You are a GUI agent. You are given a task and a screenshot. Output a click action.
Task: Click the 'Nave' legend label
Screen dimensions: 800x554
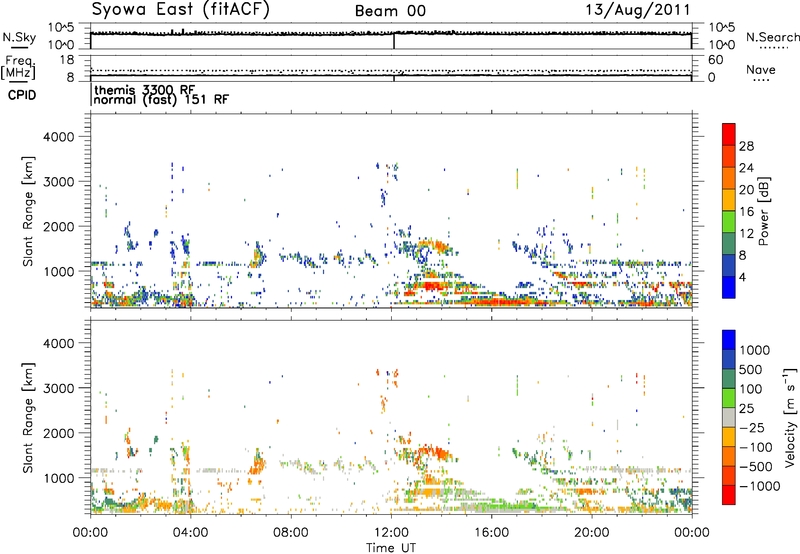[x=761, y=70]
